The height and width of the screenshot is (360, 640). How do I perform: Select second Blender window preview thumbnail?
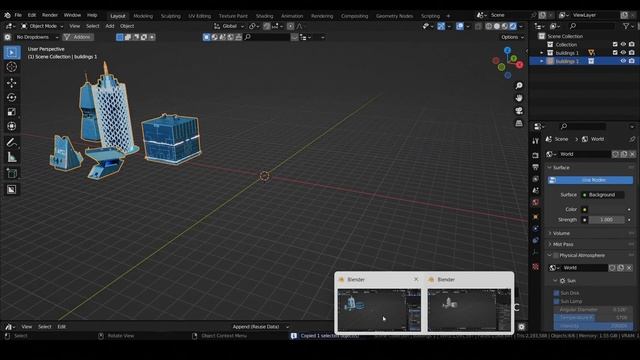(x=469, y=310)
